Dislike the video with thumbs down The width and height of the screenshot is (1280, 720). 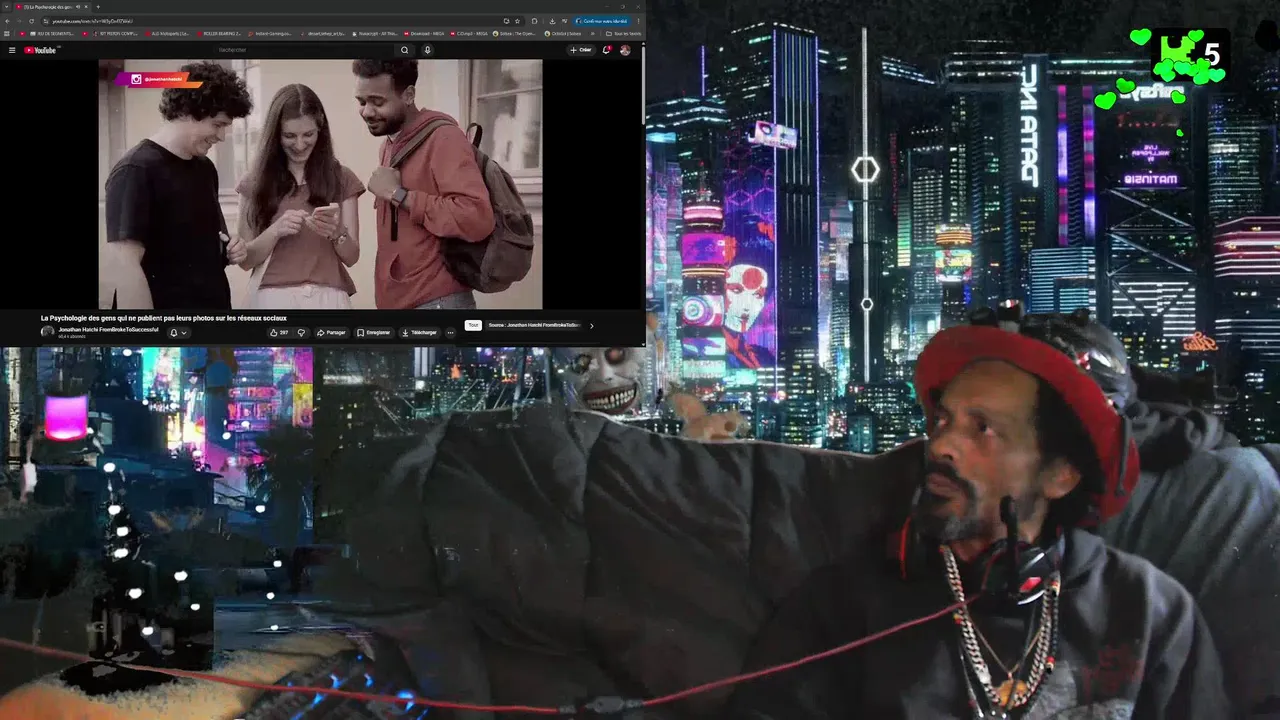301,332
